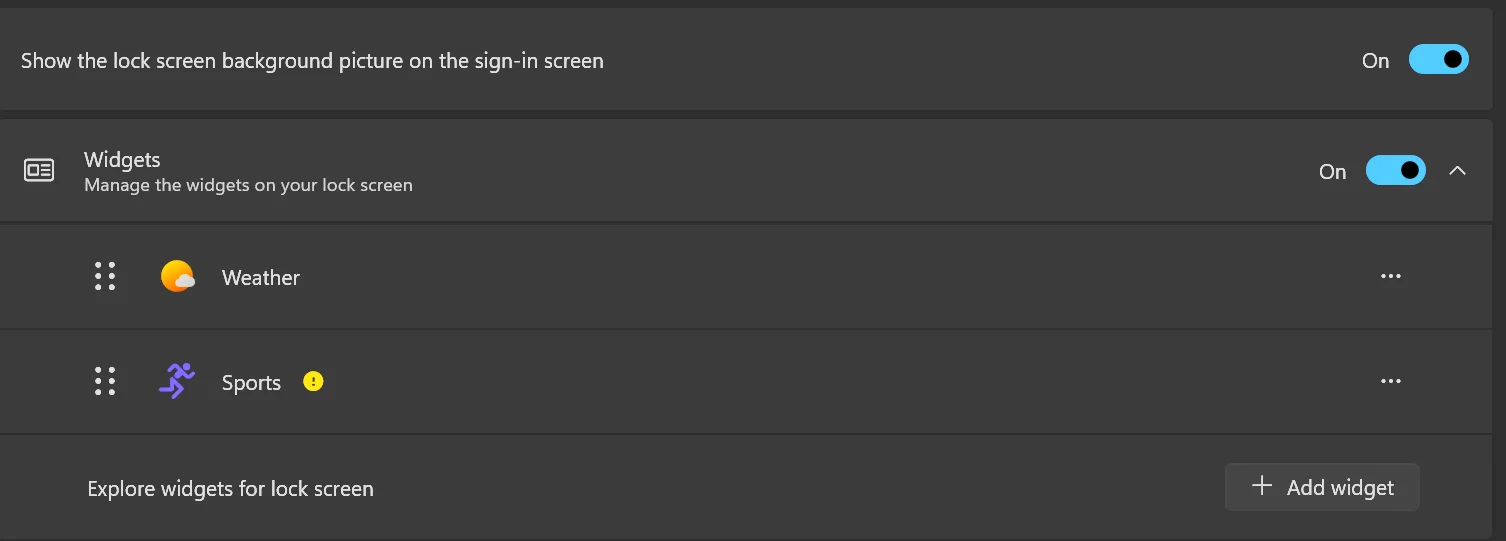
Task: Turn off the sign-in screen background picture toggle
Action: tap(1438, 60)
